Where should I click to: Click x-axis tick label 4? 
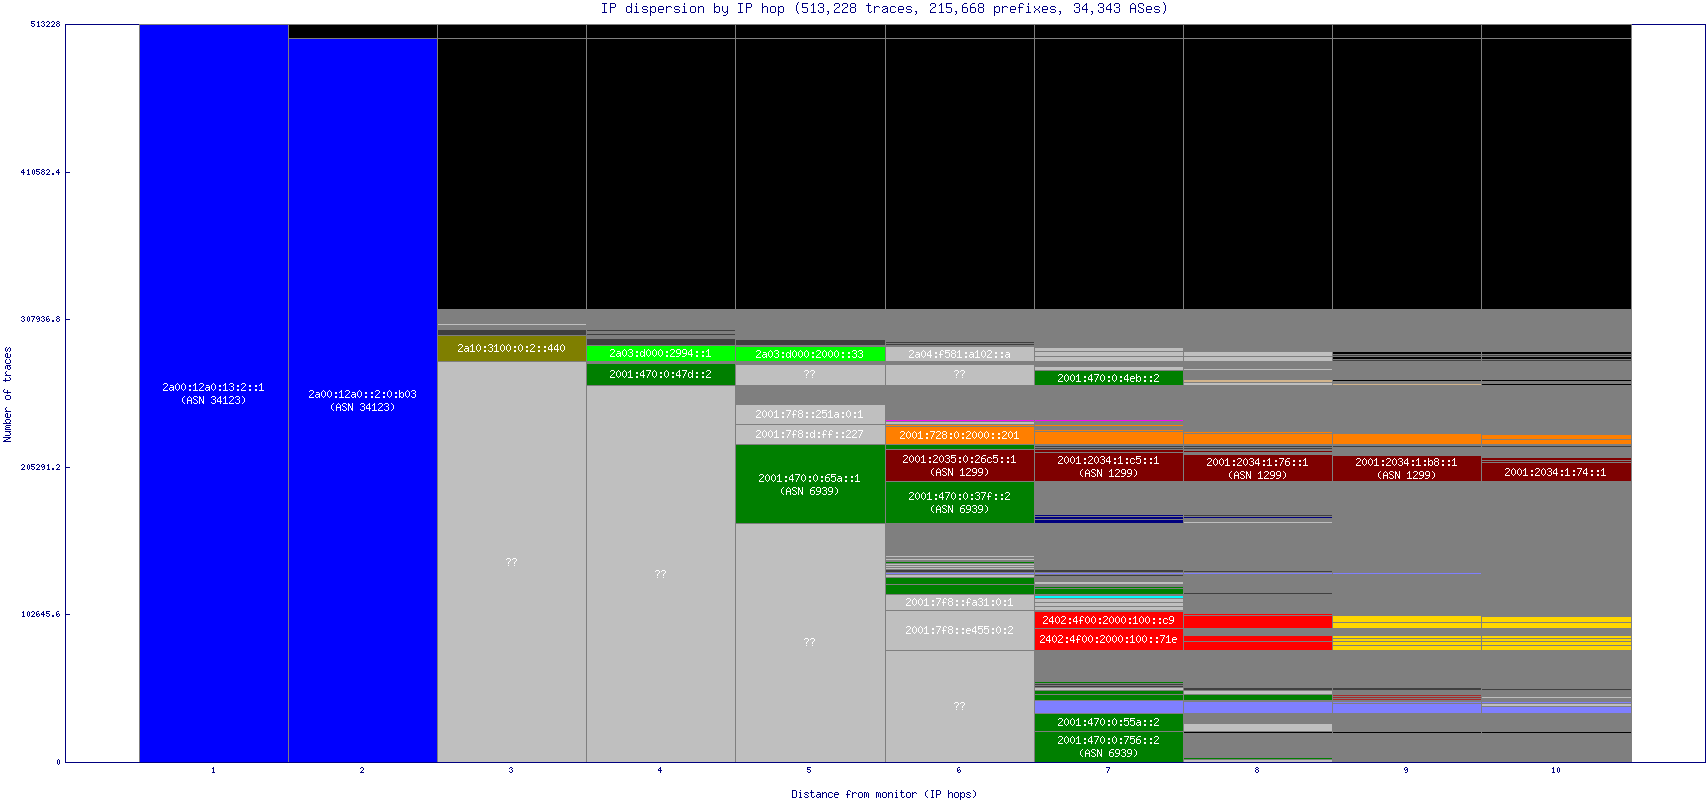click(x=660, y=770)
